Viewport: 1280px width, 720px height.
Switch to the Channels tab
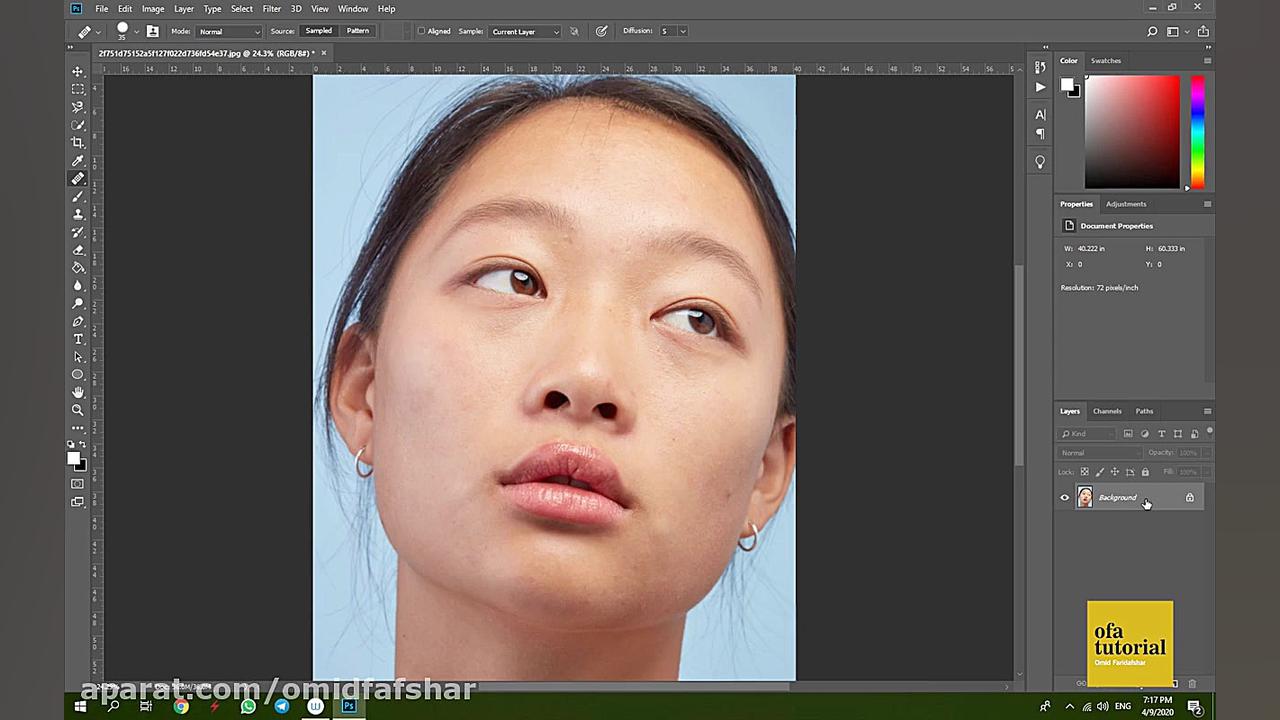1107,411
